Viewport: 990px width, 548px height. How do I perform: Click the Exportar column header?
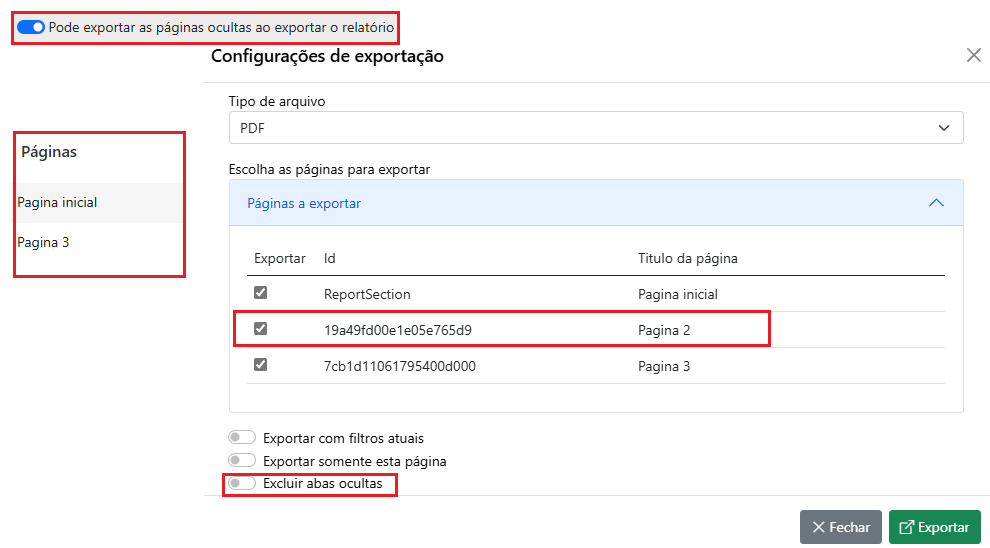[279, 258]
